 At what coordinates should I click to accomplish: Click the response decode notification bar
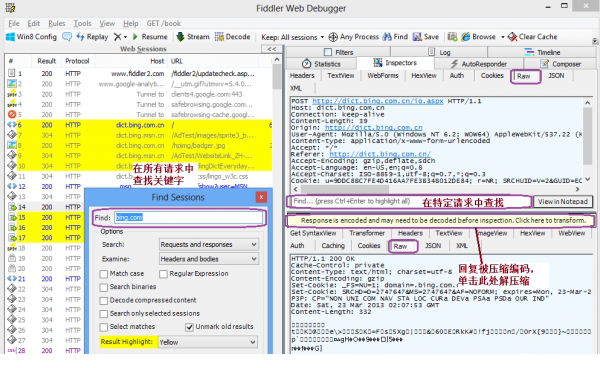(x=440, y=221)
